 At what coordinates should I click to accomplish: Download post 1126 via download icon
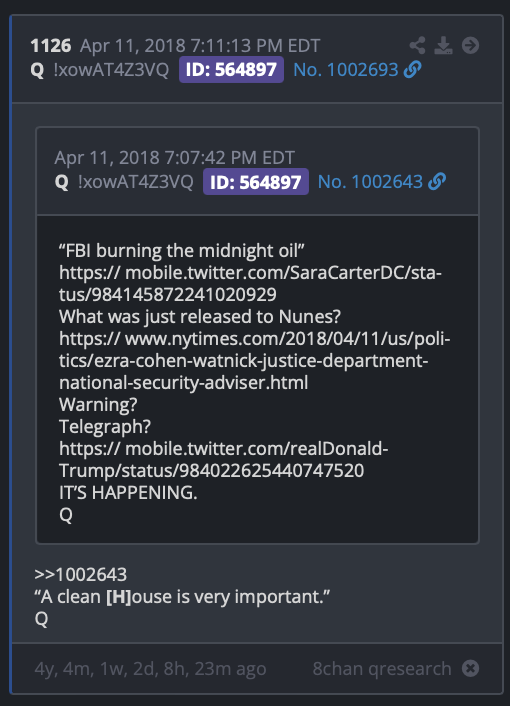[x=443, y=45]
